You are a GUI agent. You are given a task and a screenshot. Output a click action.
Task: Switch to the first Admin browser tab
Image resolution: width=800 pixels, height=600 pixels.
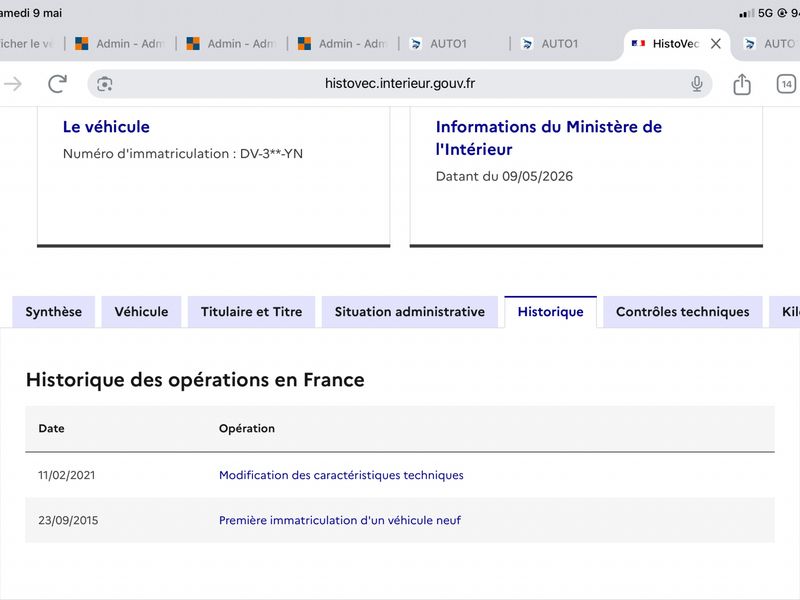coord(119,44)
